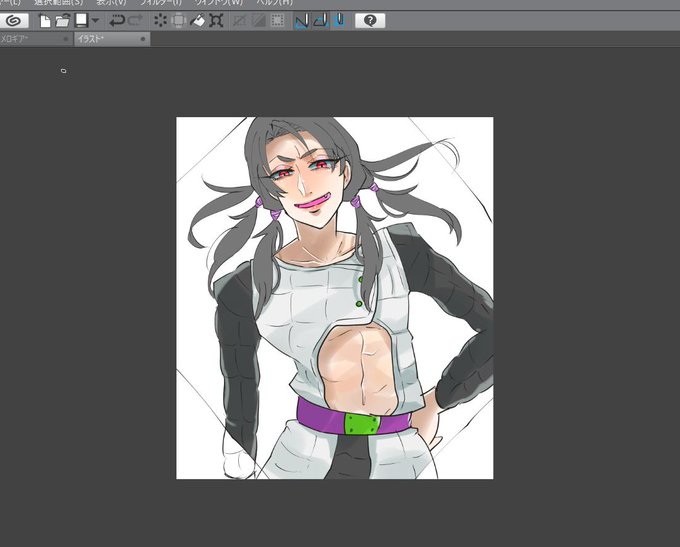Open Clip Studio launcher icon
Image resolution: width=680 pixels, height=547 pixels.
[14, 20]
